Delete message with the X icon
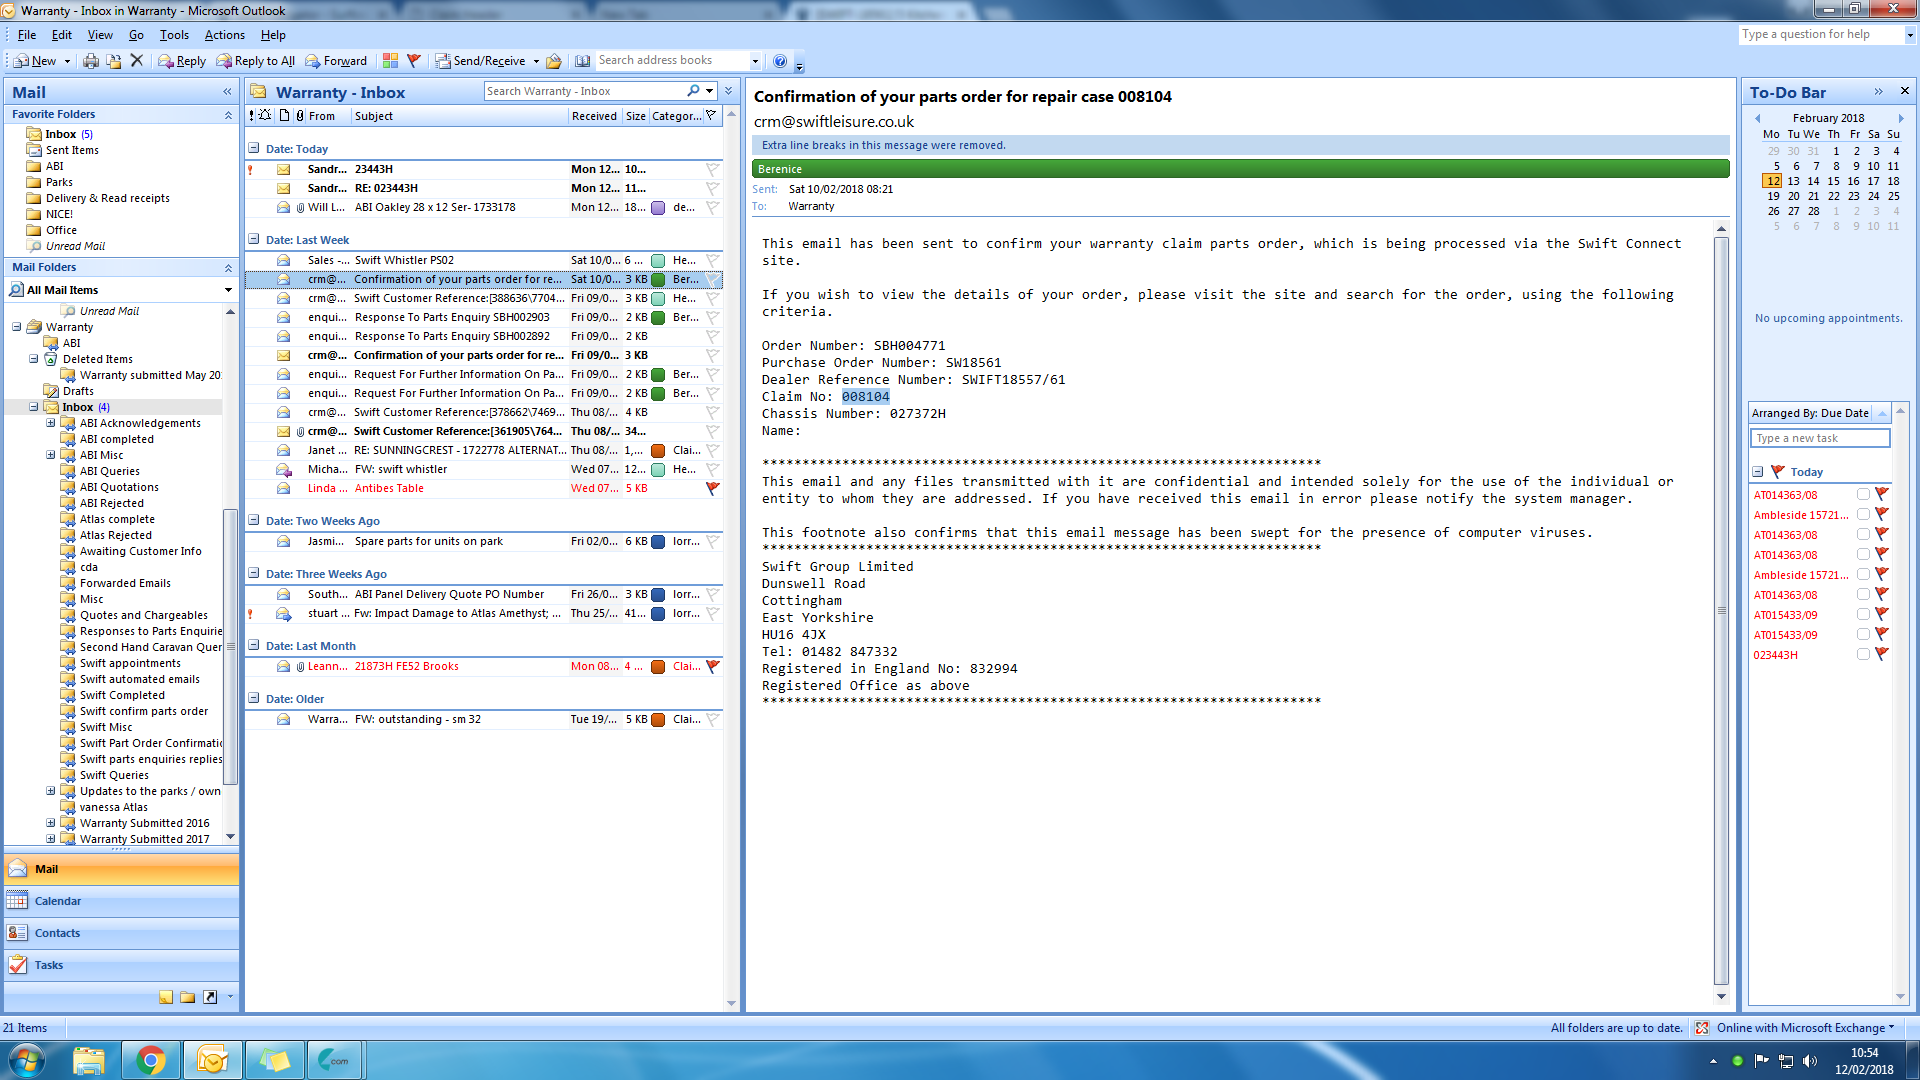Screen dimensions: 1920x1080 tap(137, 61)
